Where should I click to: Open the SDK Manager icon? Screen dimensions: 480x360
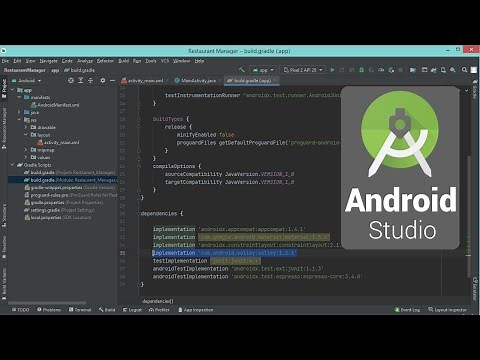click(x=453, y=70)
